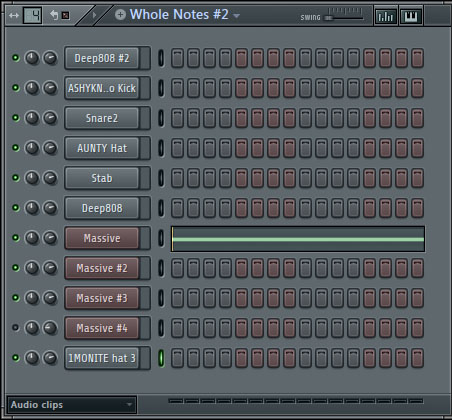This screenshot has height=420, width=452.
Task: Click the add channel plus icon
Action: click(120, 15)
